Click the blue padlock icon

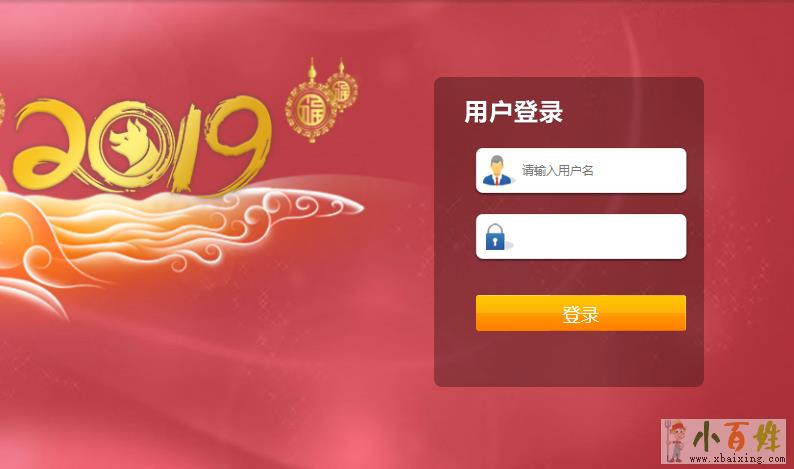tap(496, 237)
